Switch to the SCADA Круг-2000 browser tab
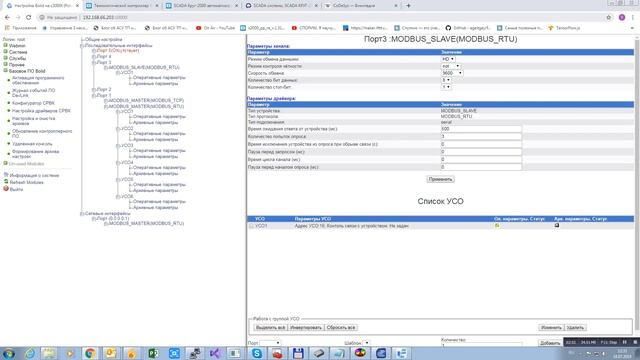This screenshot has width=640, height=360. (202, 6)
